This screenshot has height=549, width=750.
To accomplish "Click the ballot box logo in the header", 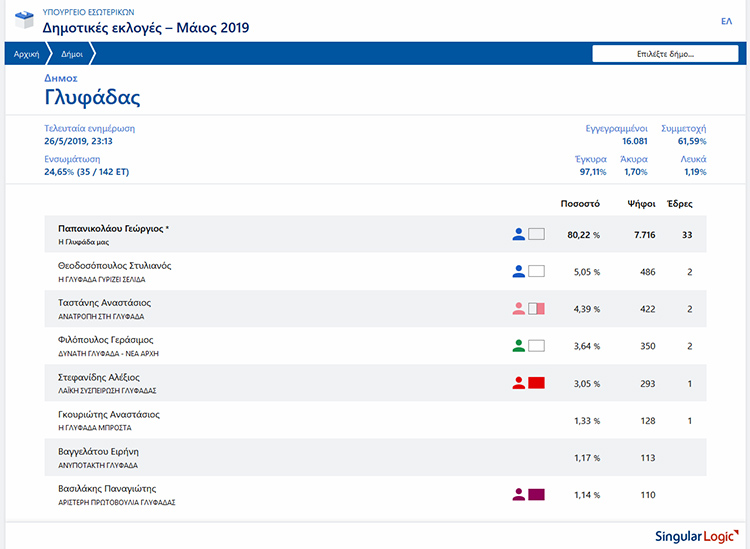I will point(21,21).
